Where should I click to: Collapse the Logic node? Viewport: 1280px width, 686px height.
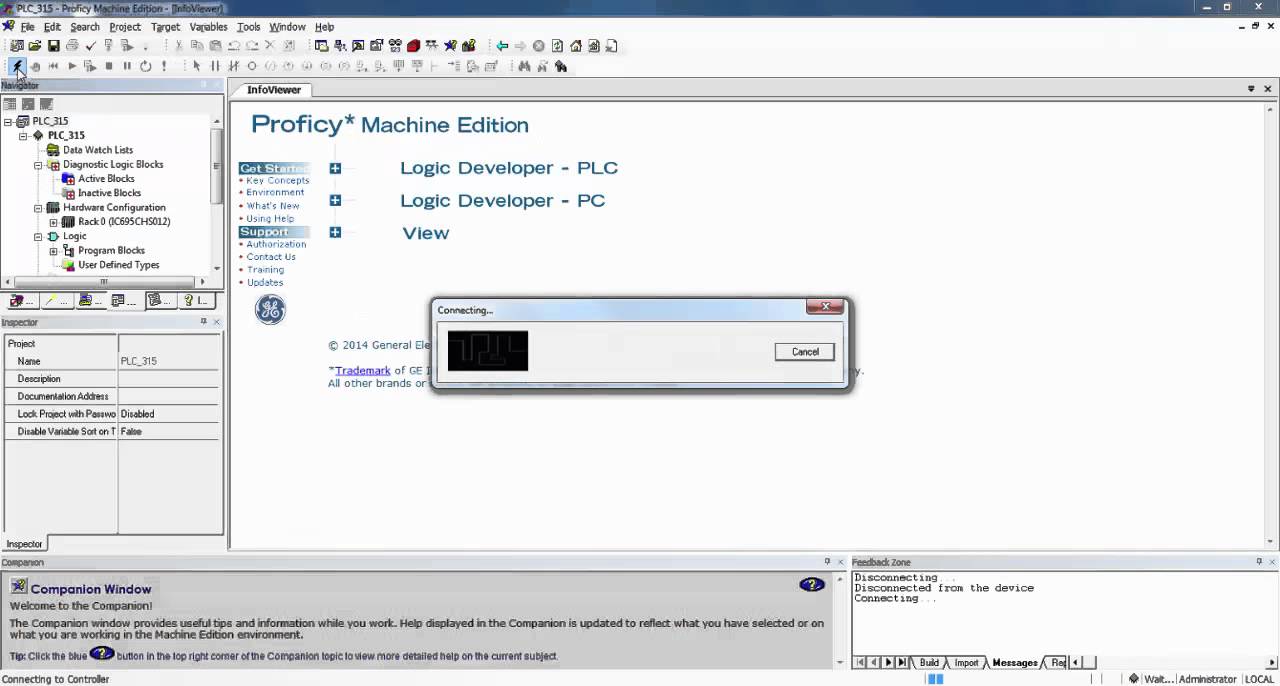coord(38,236)
